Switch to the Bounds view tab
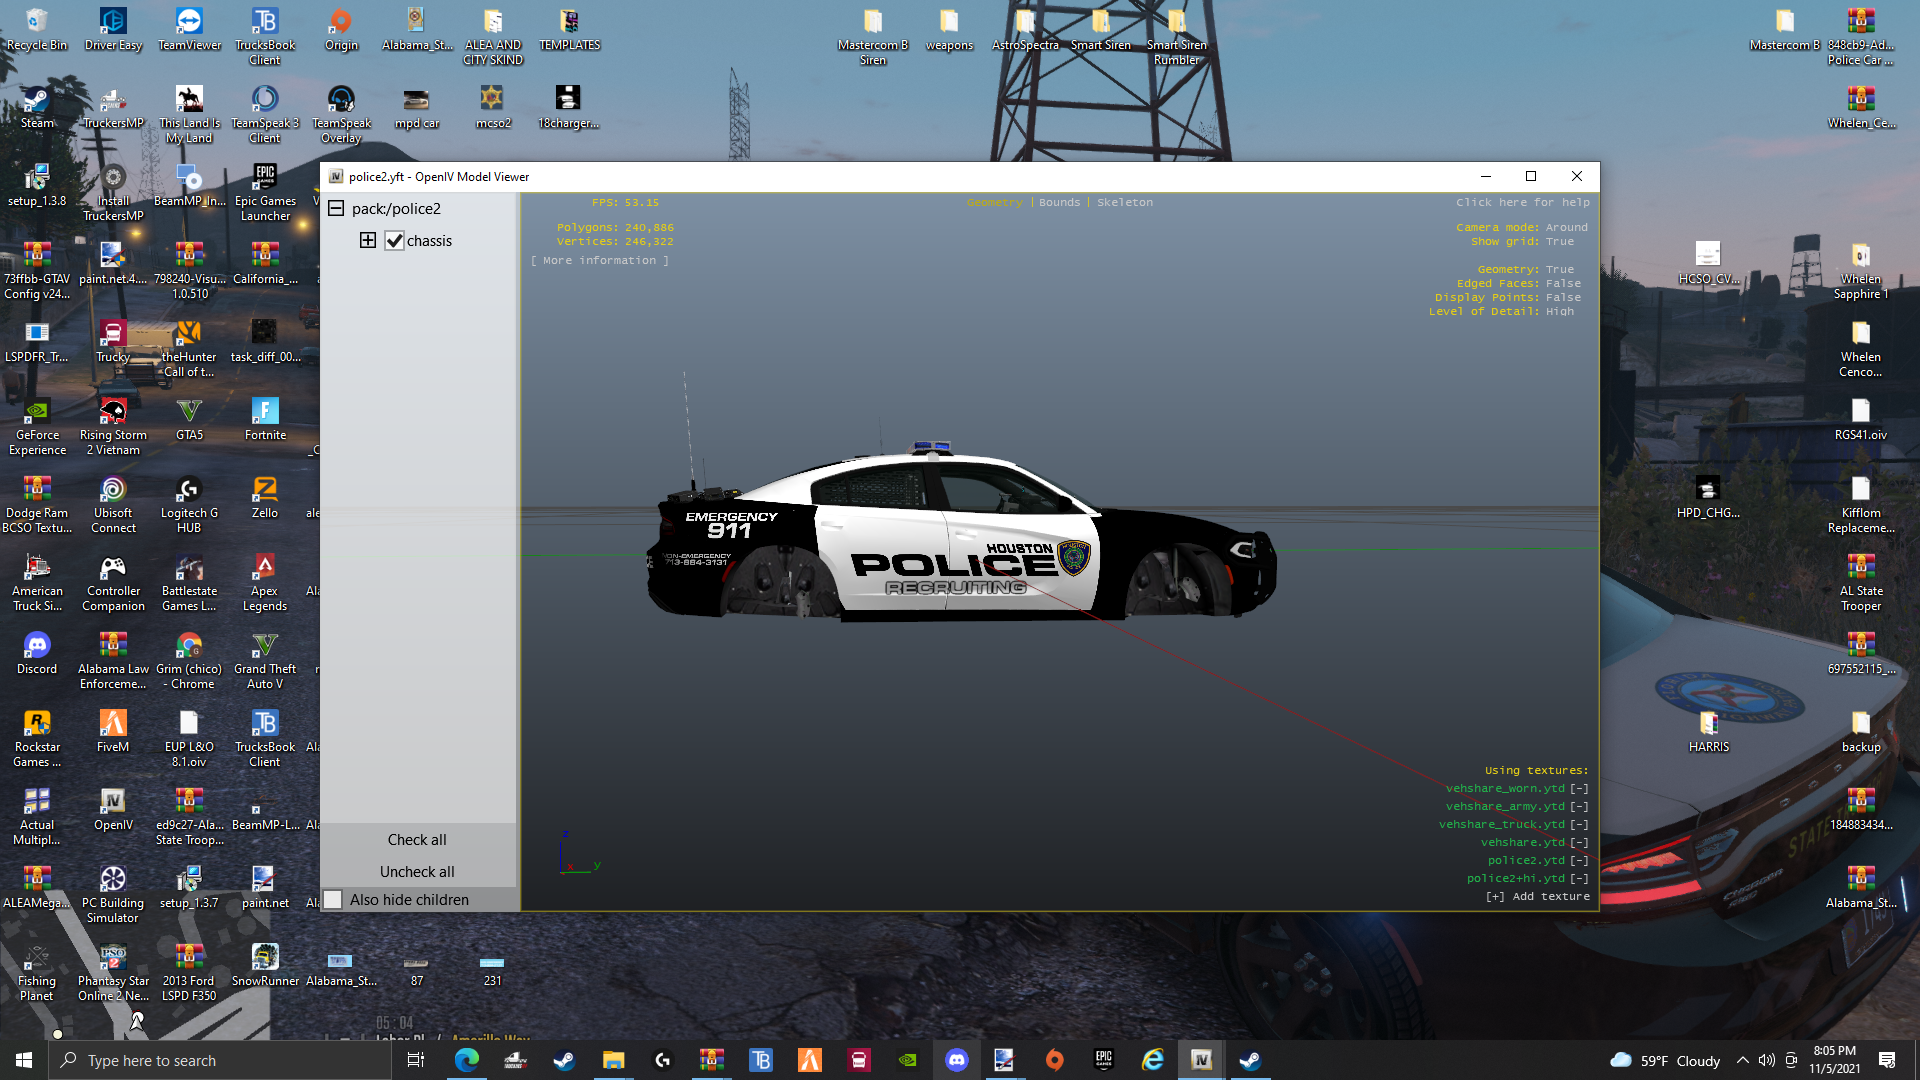 point(1059,203)
